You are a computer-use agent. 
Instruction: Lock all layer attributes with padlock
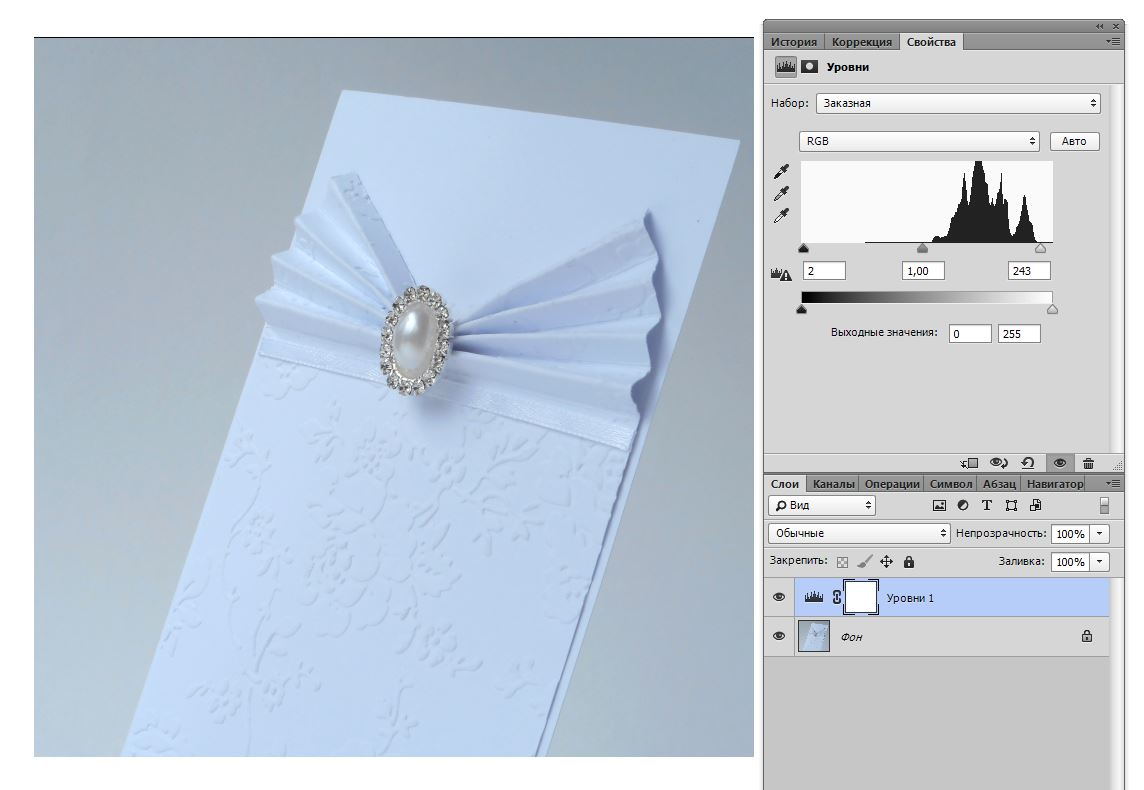point(908,562)
